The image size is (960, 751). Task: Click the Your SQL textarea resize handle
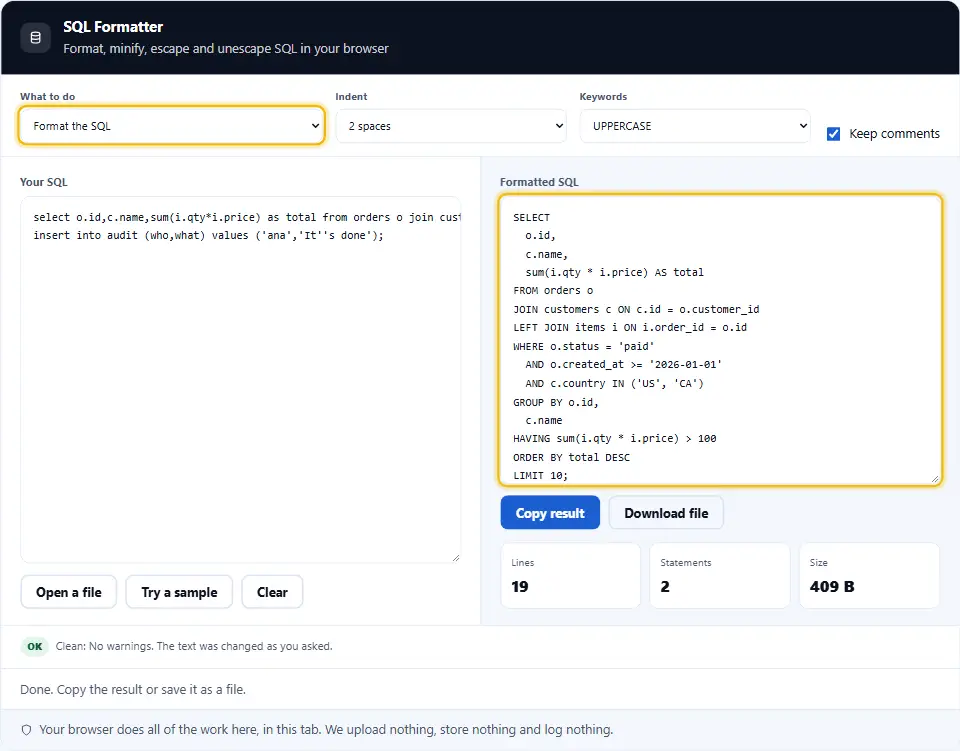coord(456,558)
